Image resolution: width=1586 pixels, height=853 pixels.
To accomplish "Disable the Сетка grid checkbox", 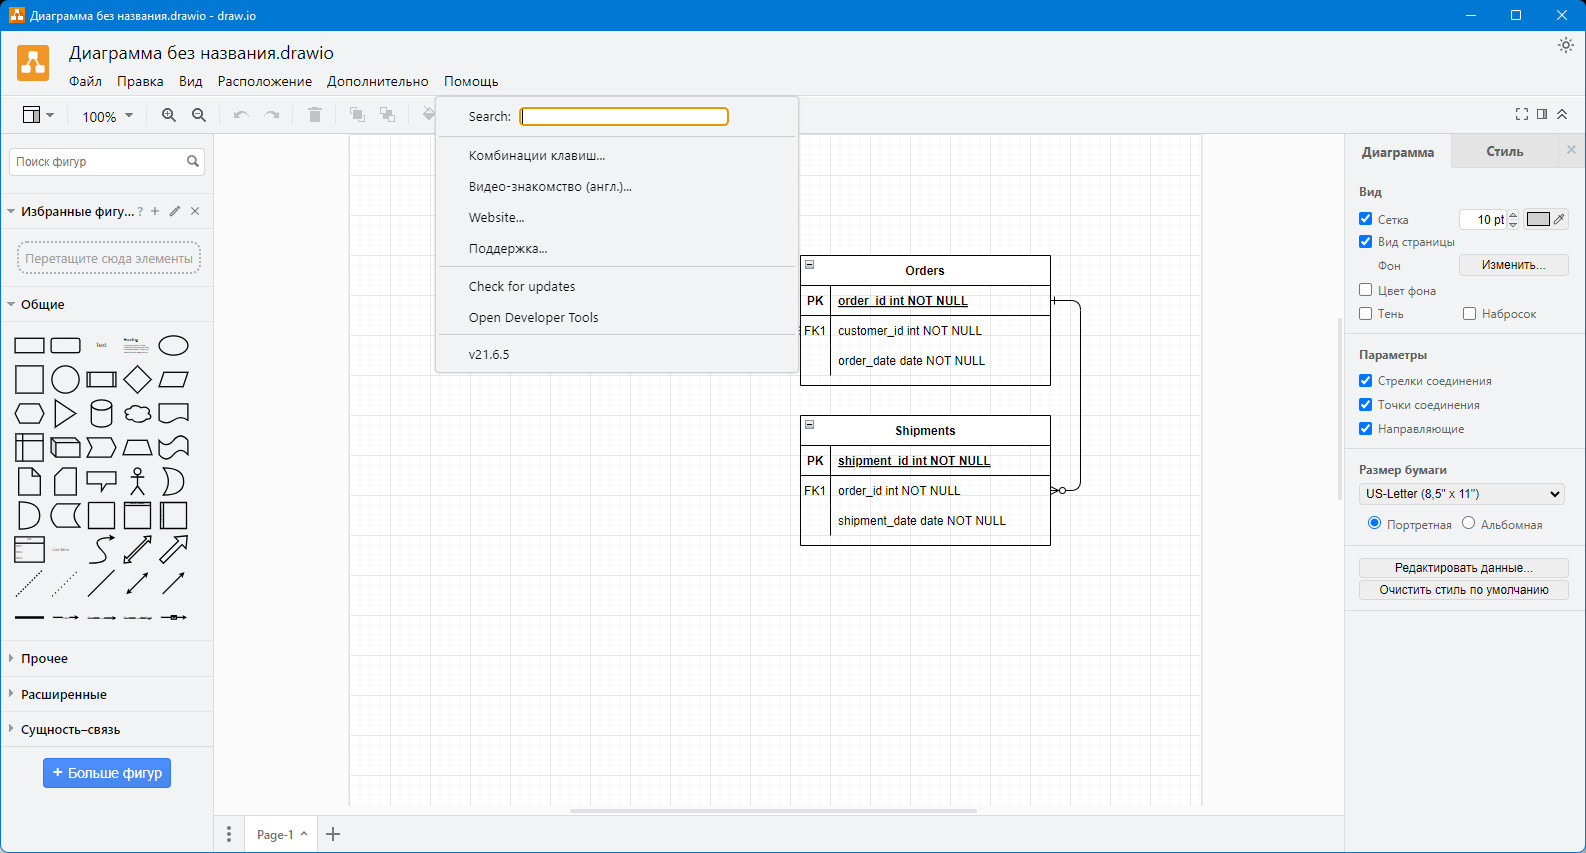I will pos(1365,219).
